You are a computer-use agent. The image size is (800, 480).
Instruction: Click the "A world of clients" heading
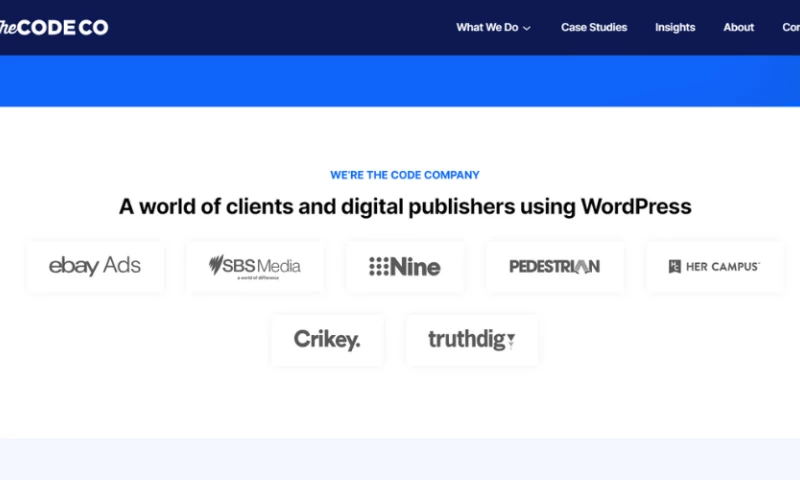click(405, 207)
